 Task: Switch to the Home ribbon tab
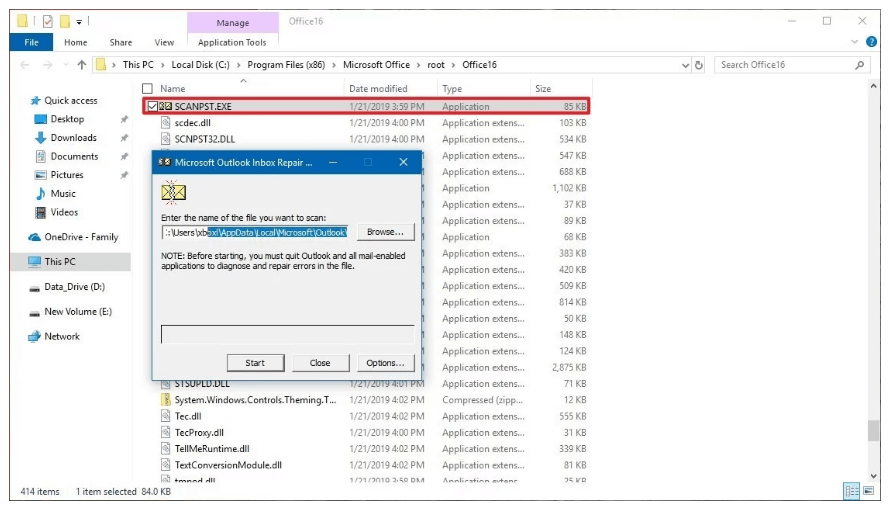click(75, 42)
